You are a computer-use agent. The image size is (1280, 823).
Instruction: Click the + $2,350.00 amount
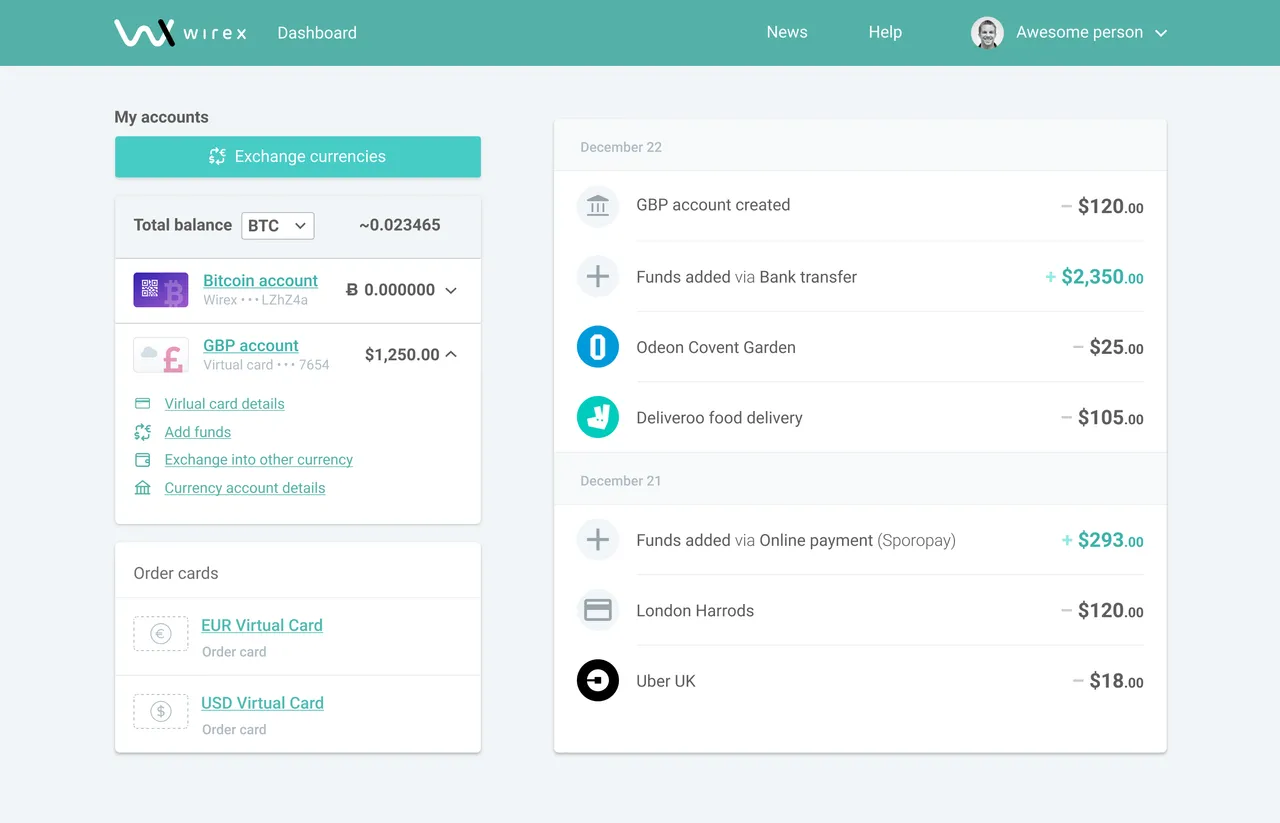tap(1094, 277)
